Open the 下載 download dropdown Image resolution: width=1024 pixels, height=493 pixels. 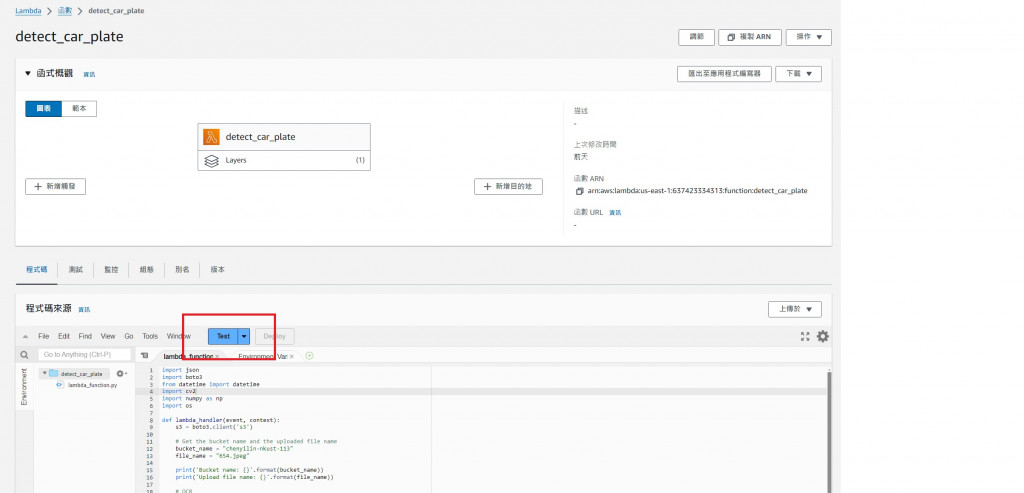pyautogui.click(x=798, y=74)
